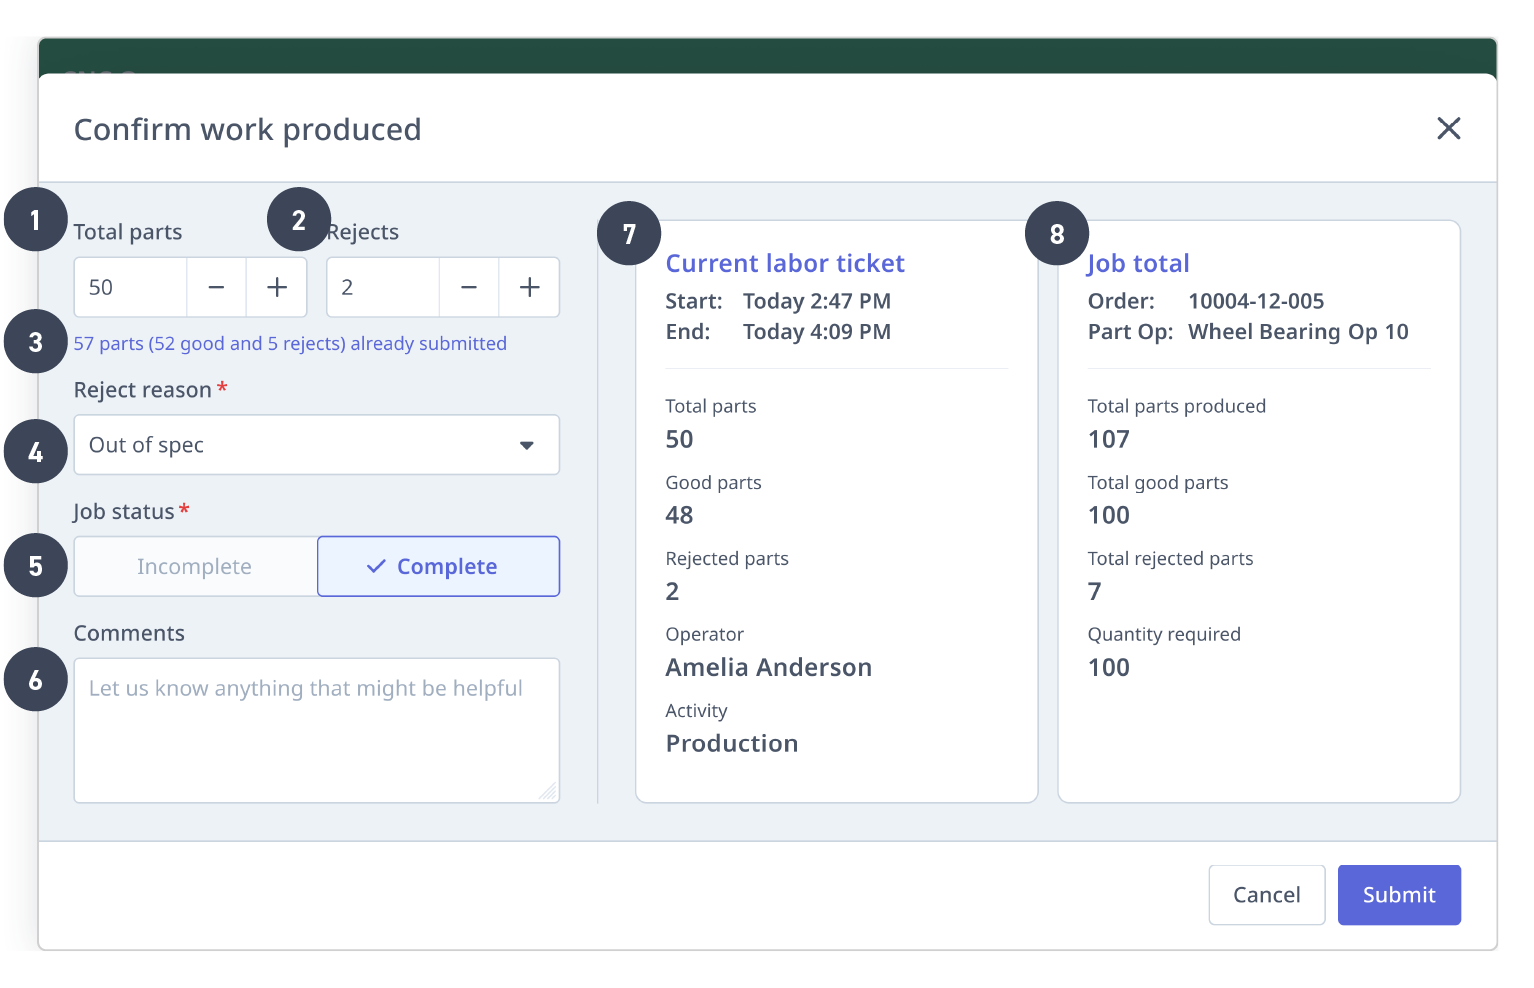
Task: Click annotation badge number 2
Action: tap(298, 220)
